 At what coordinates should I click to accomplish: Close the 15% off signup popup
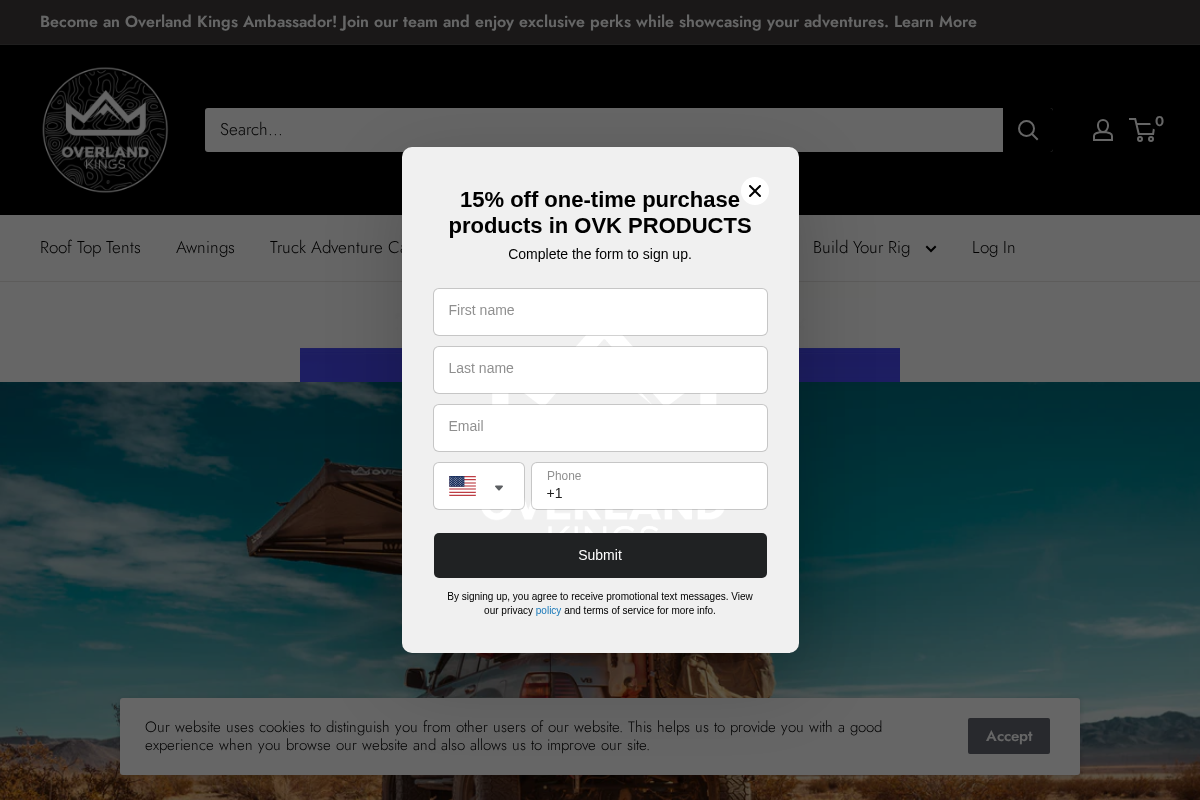[x=755, y=191]
